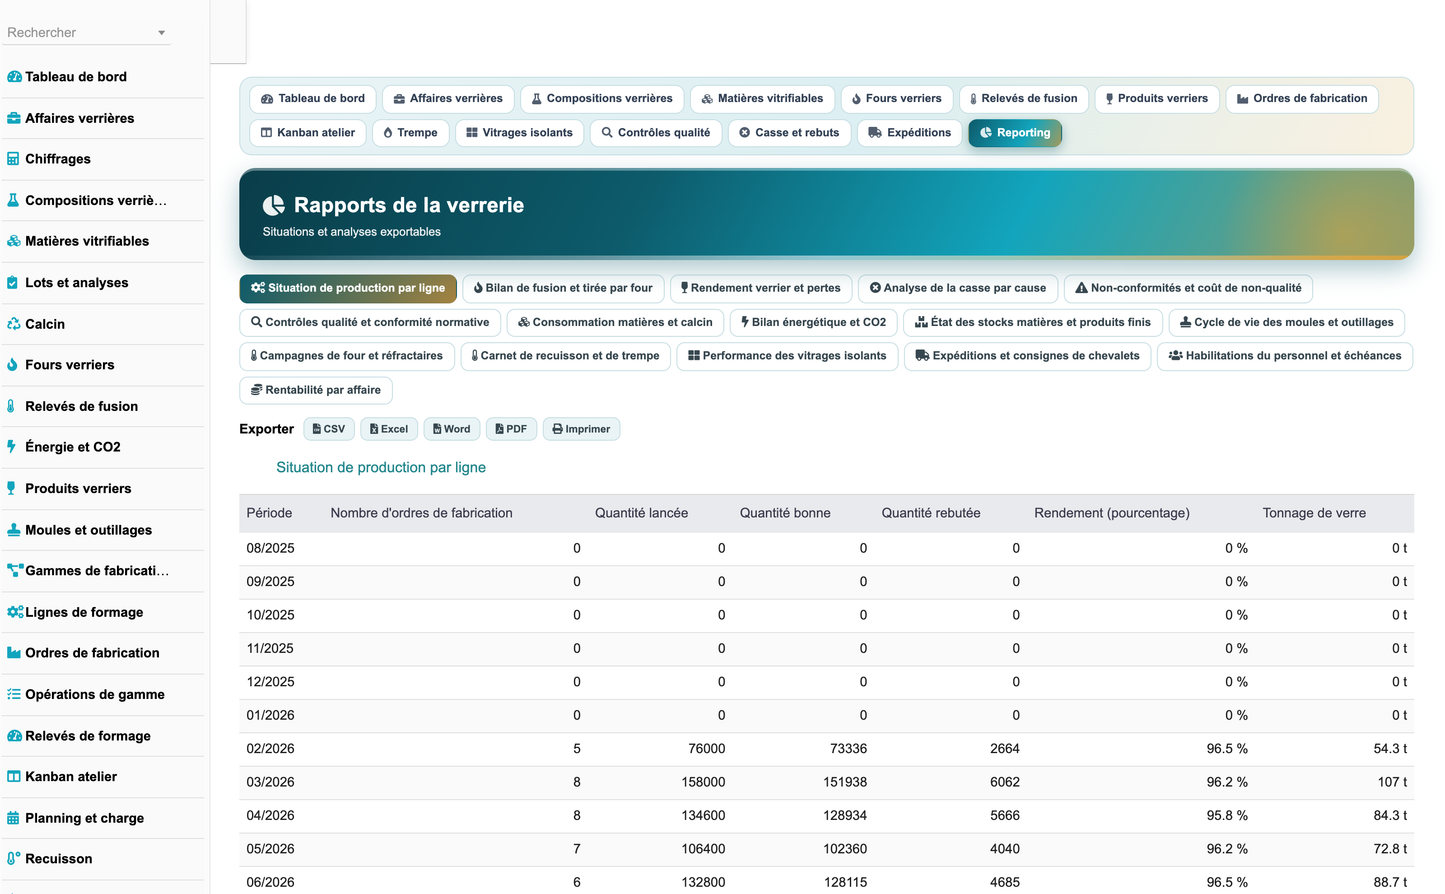The width and height of the screenshot is (1445, 894).
Task: Click the Moules et outillages stamp icon
Action: click(x=14, y=530)
